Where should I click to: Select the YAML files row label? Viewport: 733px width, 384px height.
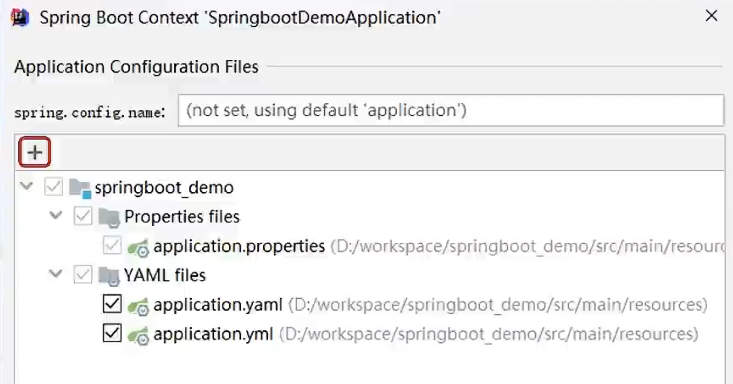(x=165, y=275)
